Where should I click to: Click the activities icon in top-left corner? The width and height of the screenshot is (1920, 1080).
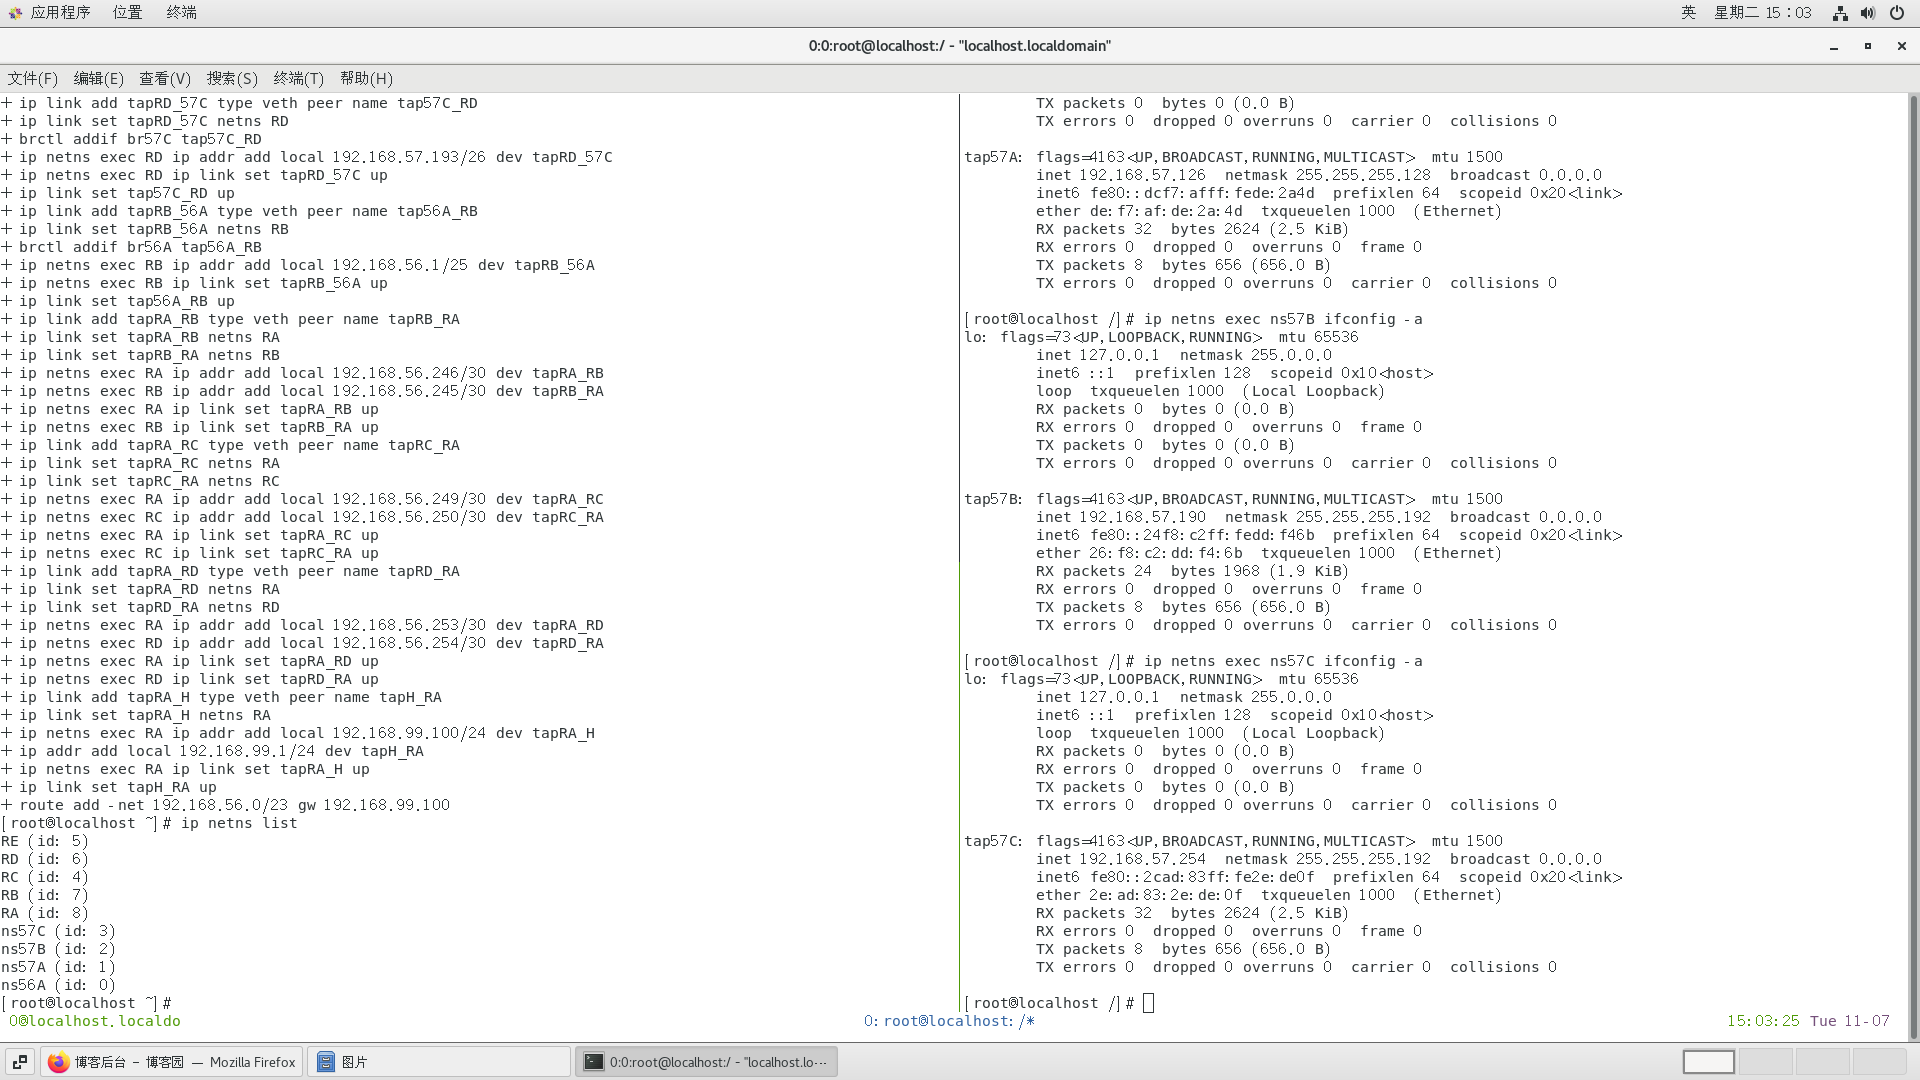15,13
